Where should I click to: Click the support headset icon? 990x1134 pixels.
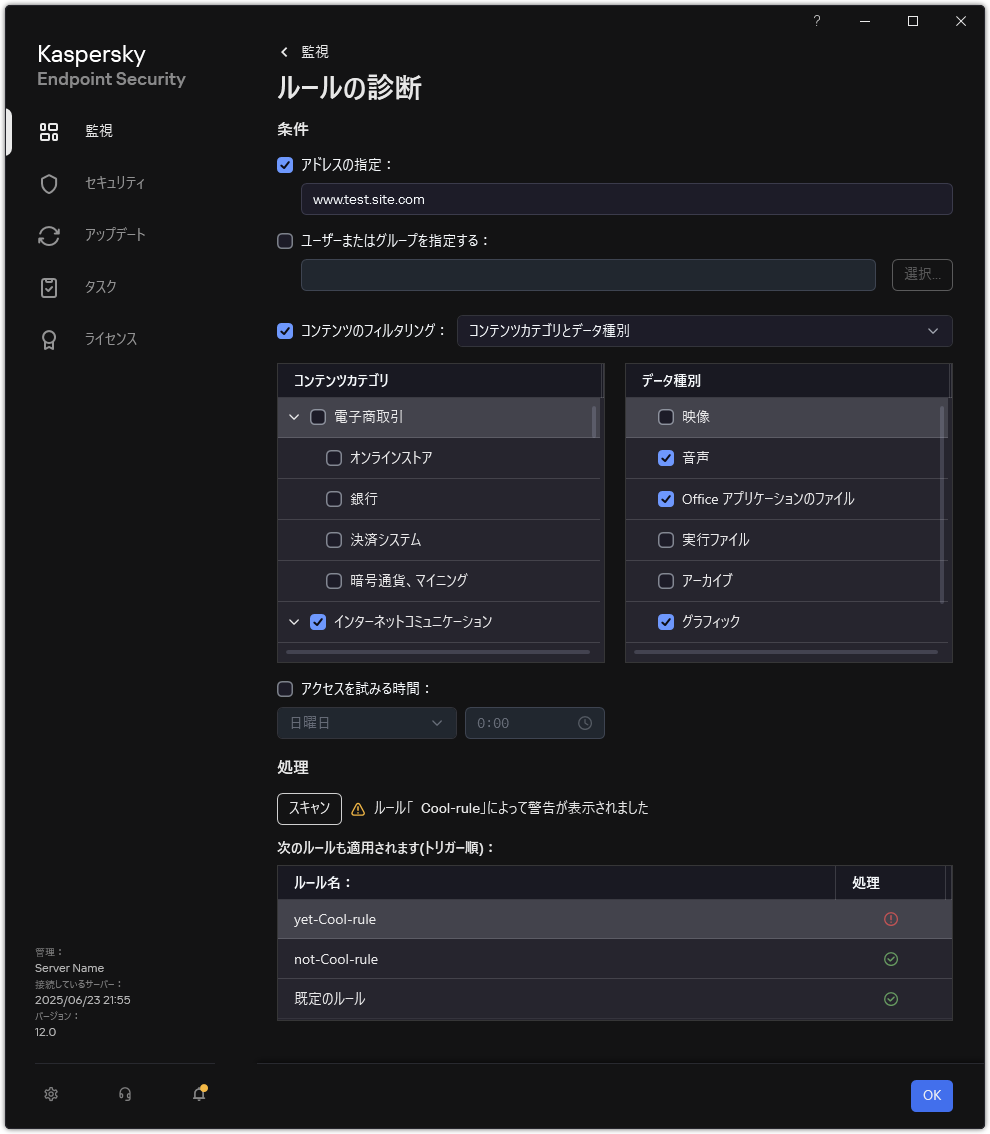(124, 1094)
